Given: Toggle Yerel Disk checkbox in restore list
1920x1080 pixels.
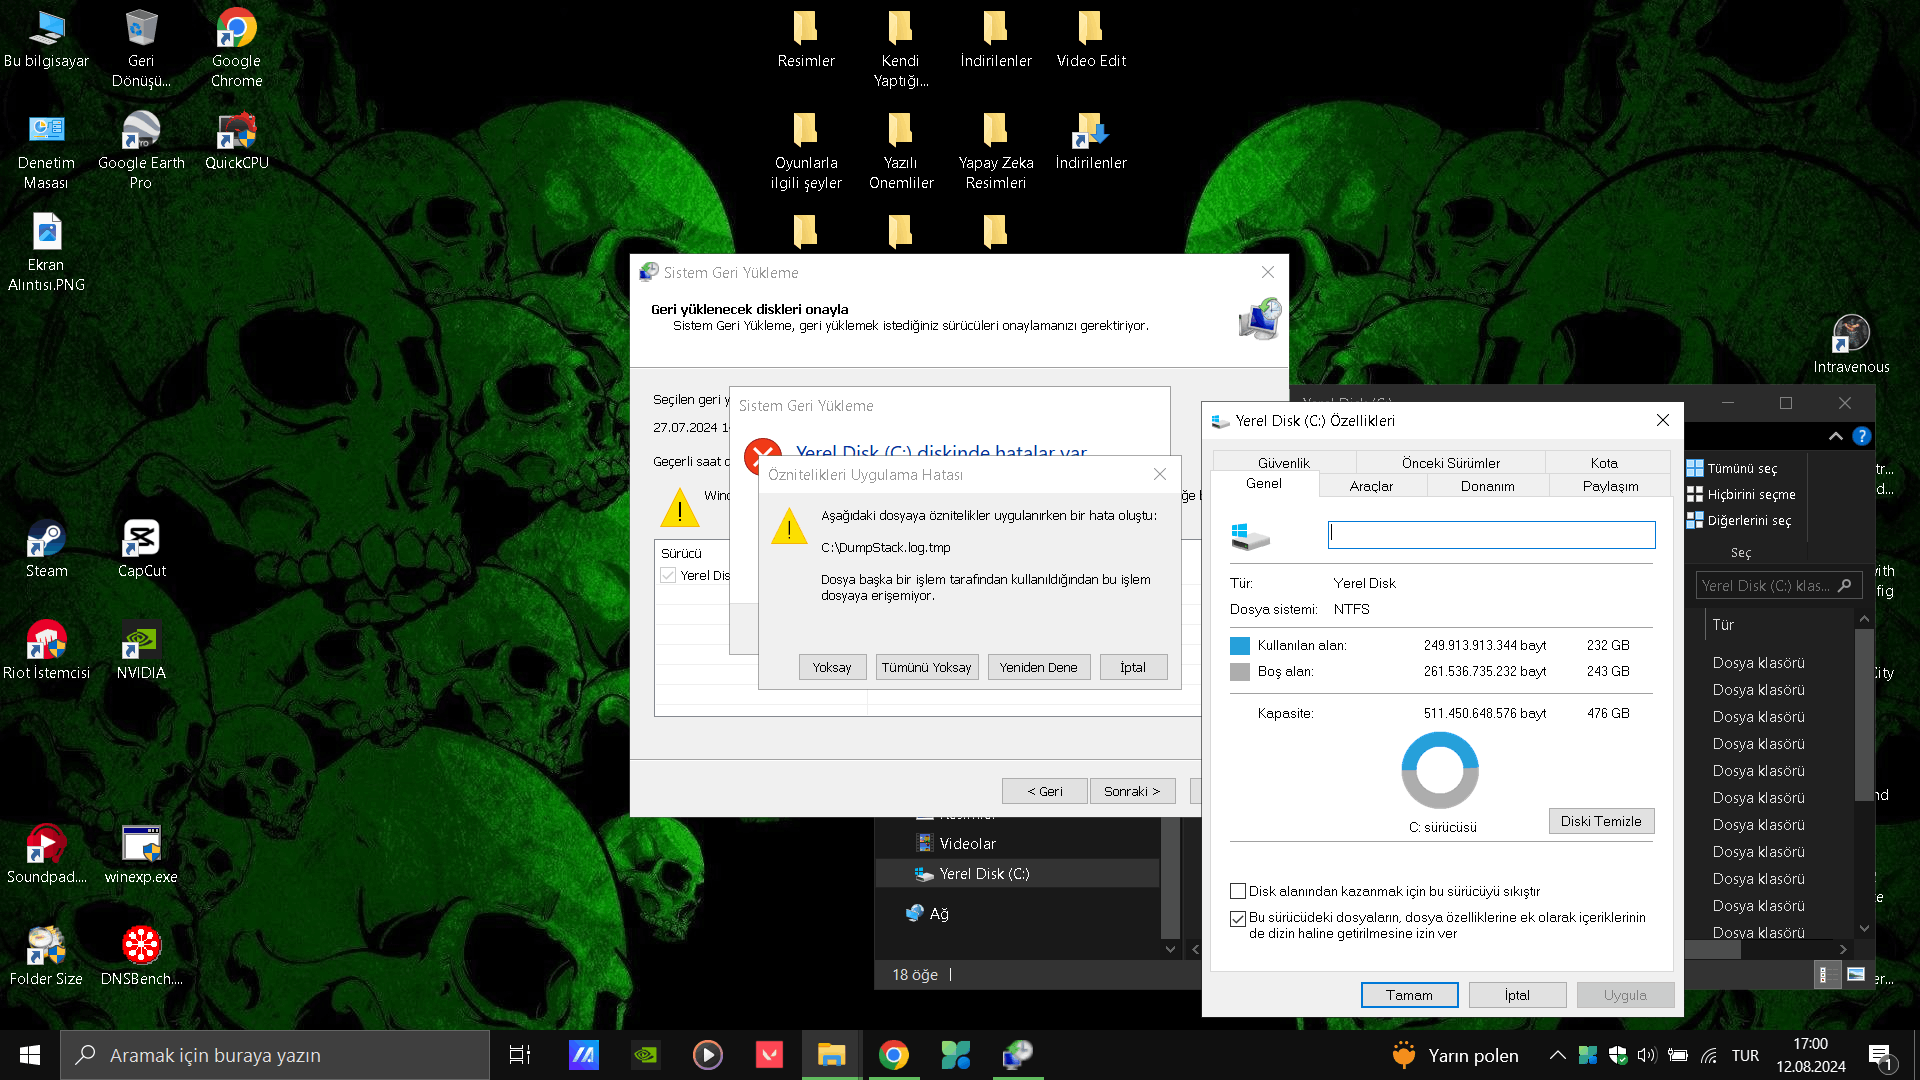Looking at the screenshot, I should coord(668,575).
